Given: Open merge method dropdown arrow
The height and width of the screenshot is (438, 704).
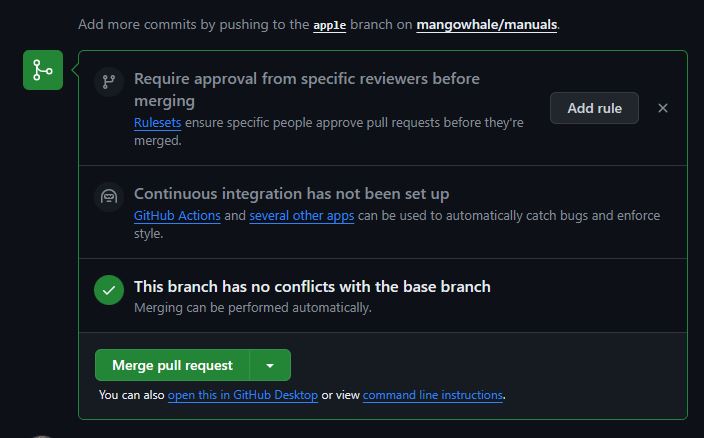Looking at the screenshot, I should coord(270,365).
